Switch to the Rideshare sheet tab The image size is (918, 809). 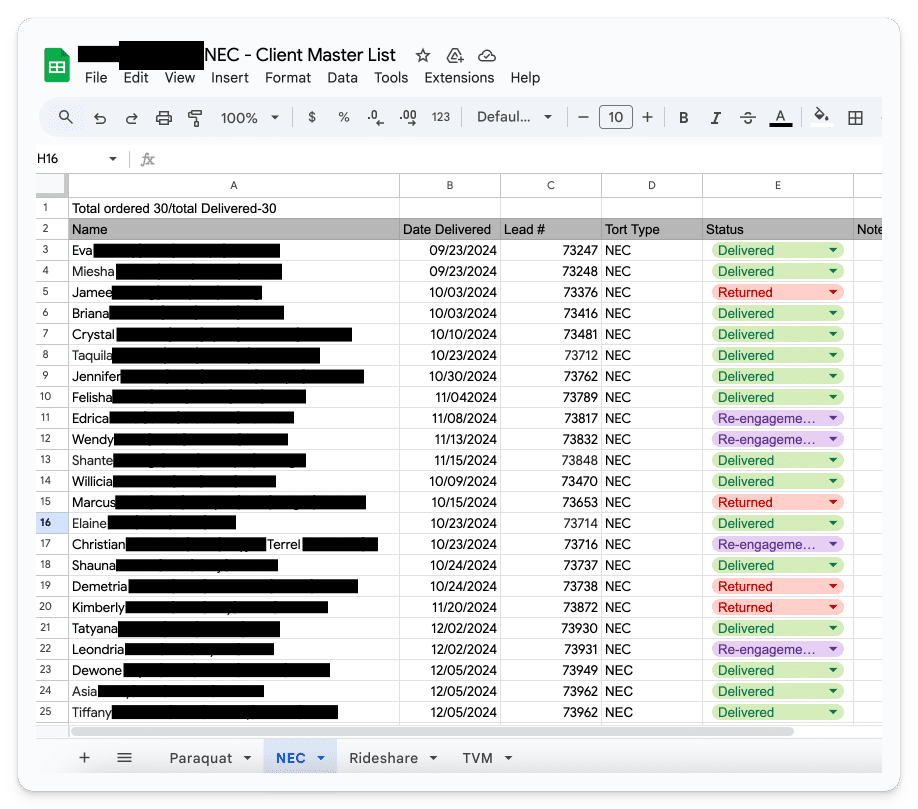point(392,758)
